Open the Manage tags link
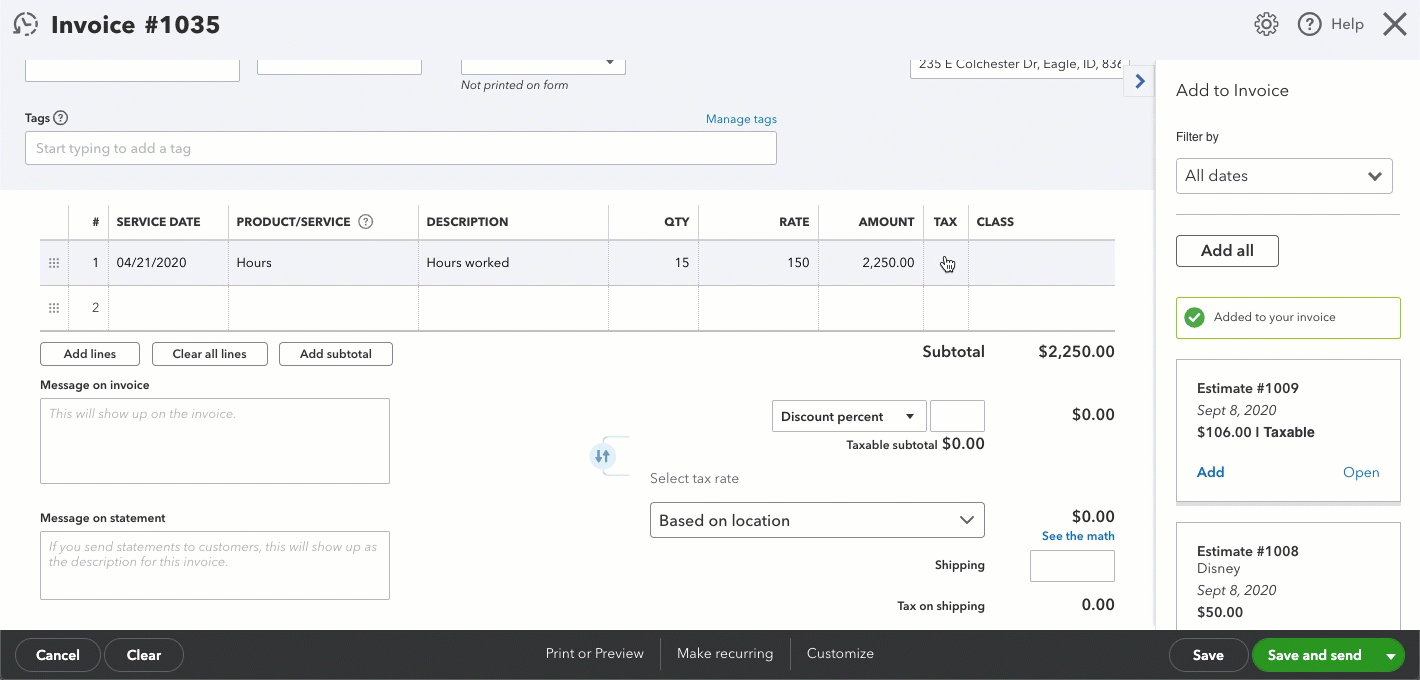 741,119
